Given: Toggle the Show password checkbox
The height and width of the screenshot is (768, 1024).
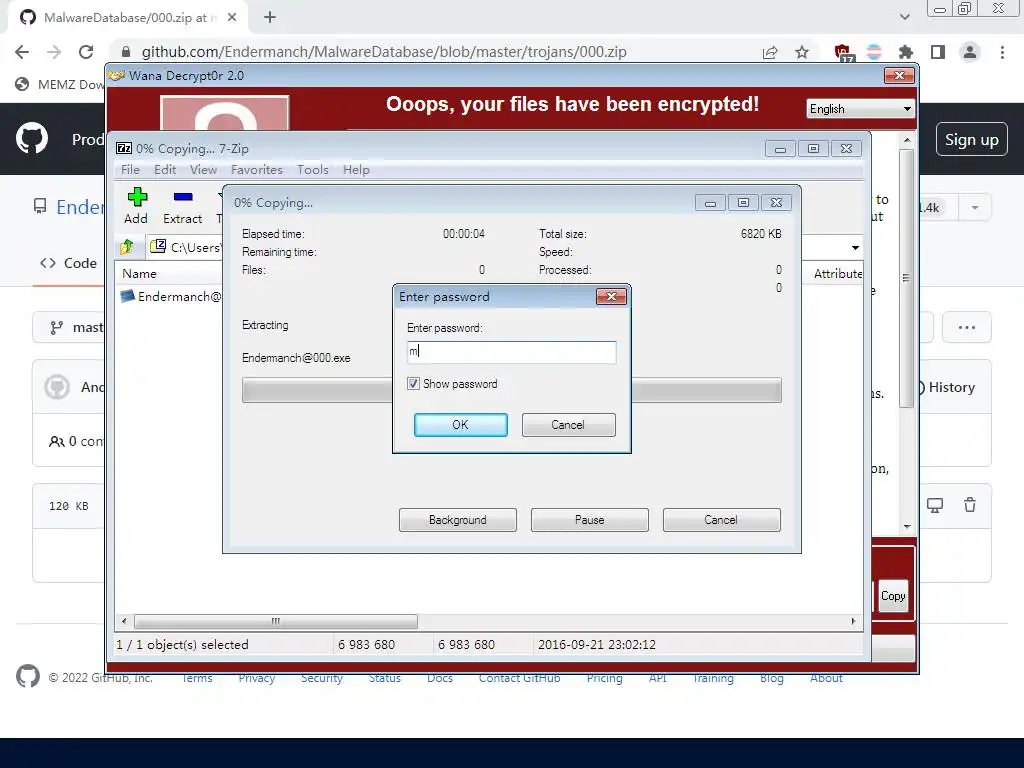Looking at the screenshot, I should (413, 383).
